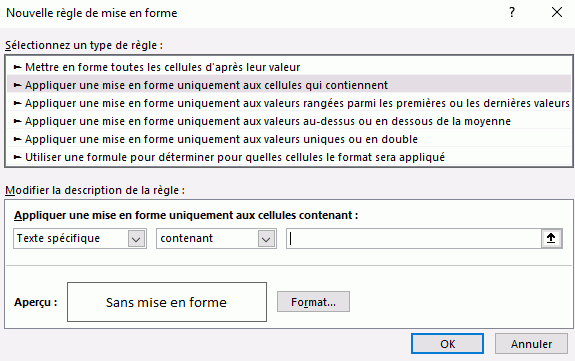Click the 'Sélectionnez un type de règle' label

tap(84, 45)
